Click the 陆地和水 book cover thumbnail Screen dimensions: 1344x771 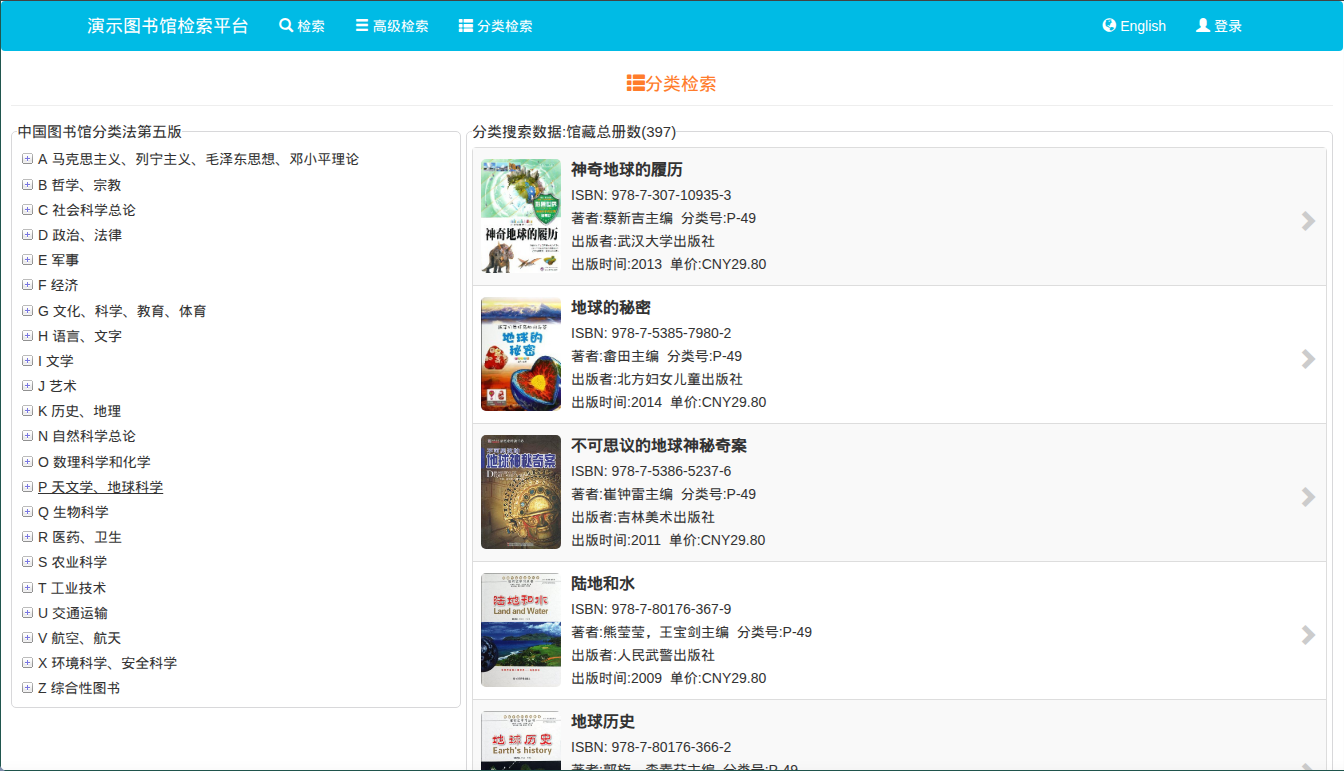click(x=521, y=630)
